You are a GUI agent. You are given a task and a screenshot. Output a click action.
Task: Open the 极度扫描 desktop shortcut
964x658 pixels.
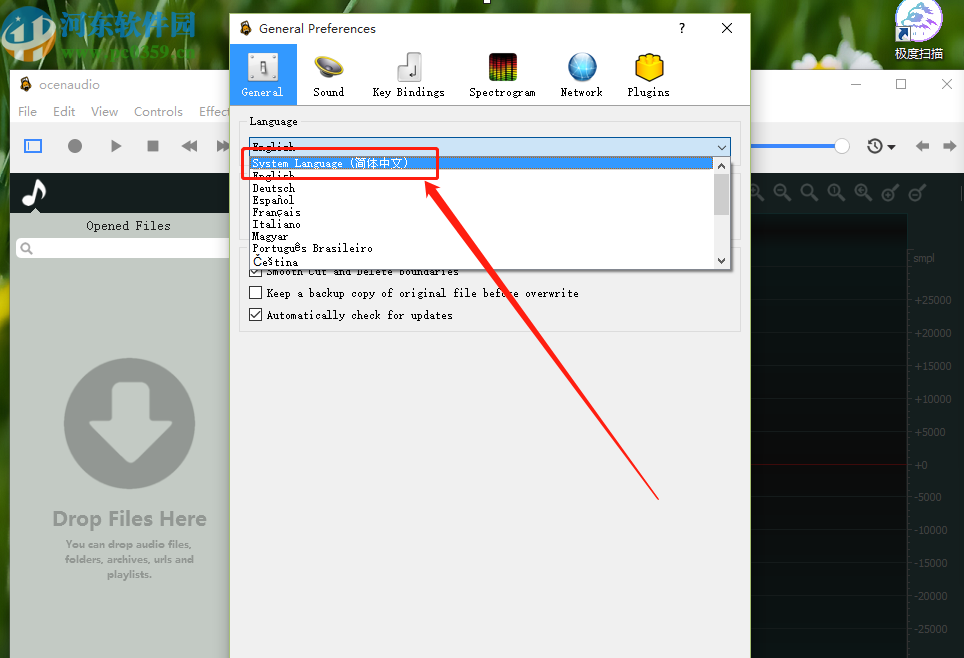(x=919, y=31)
